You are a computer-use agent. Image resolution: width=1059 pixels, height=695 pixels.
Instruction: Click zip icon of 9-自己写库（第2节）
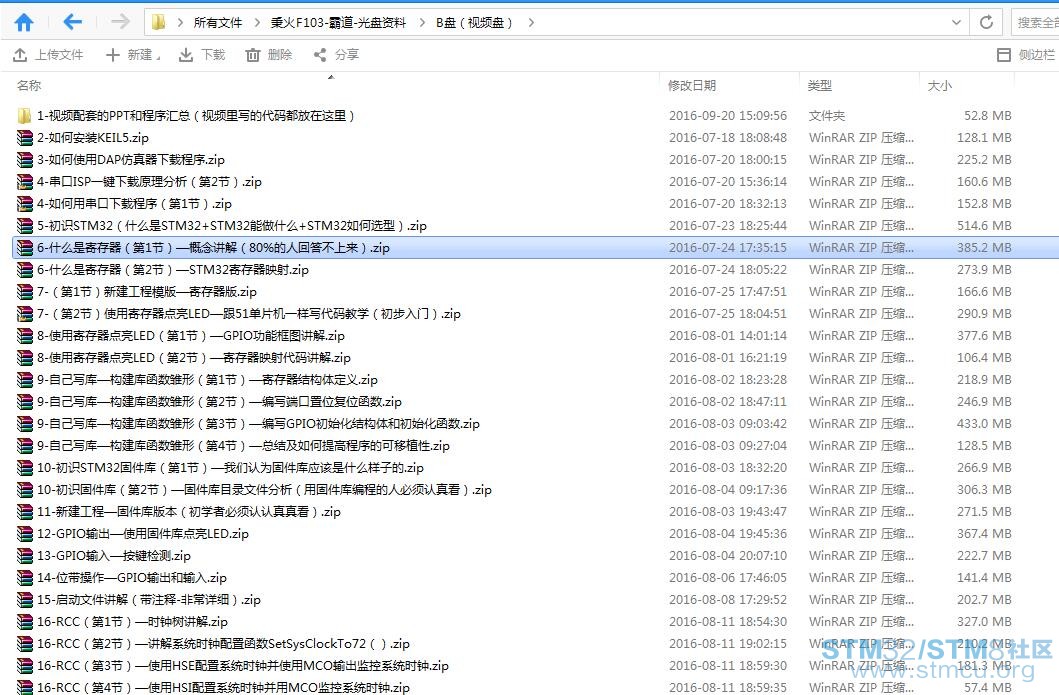click(24, 402)
